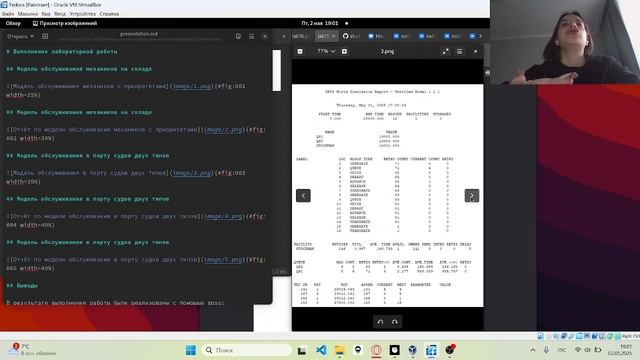The width and height of the screenshot is (640, 360).
Task: Open Visual Studio Code from the taskbar
Action: tap(321, 350)
